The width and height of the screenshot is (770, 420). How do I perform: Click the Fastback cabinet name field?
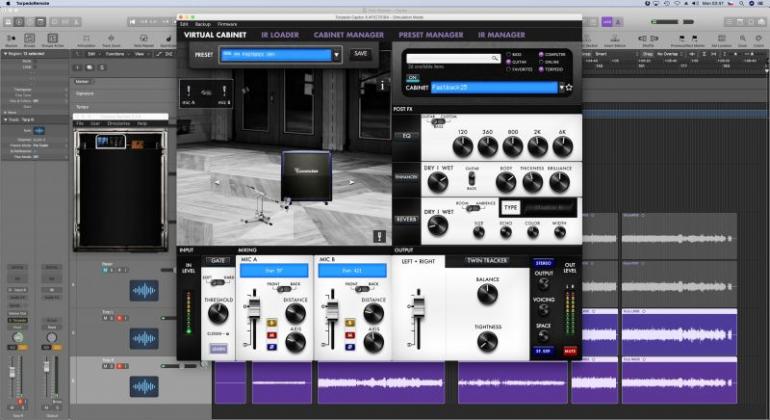pyautogui.click(x=494, y=87)
